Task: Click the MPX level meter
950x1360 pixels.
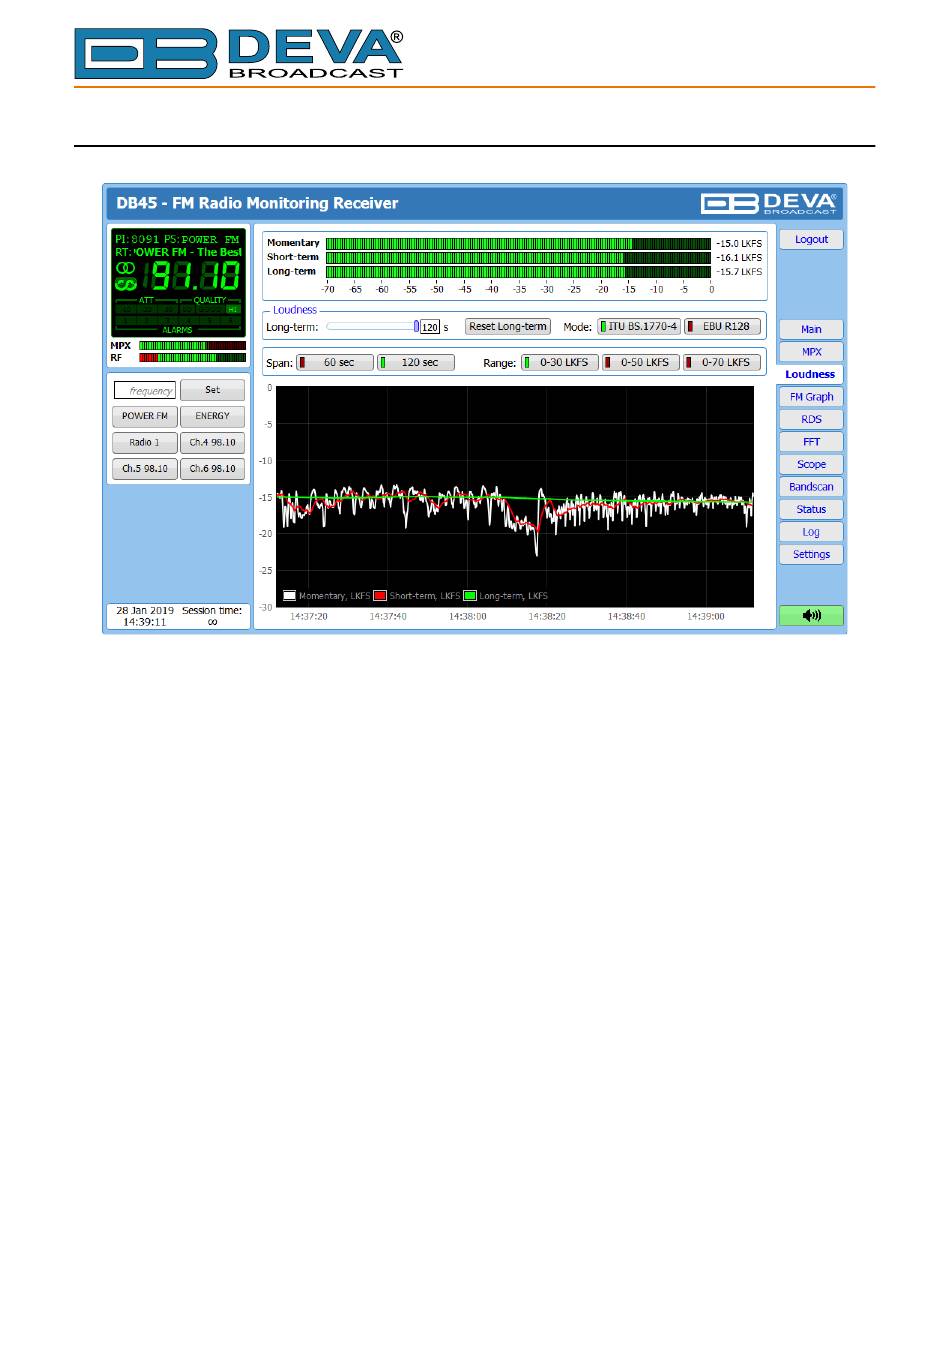Action: click(192, 346)
